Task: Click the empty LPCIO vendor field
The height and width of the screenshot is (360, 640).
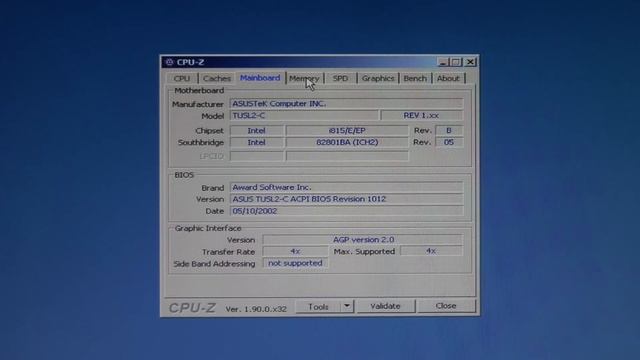Action: point(257,156)
